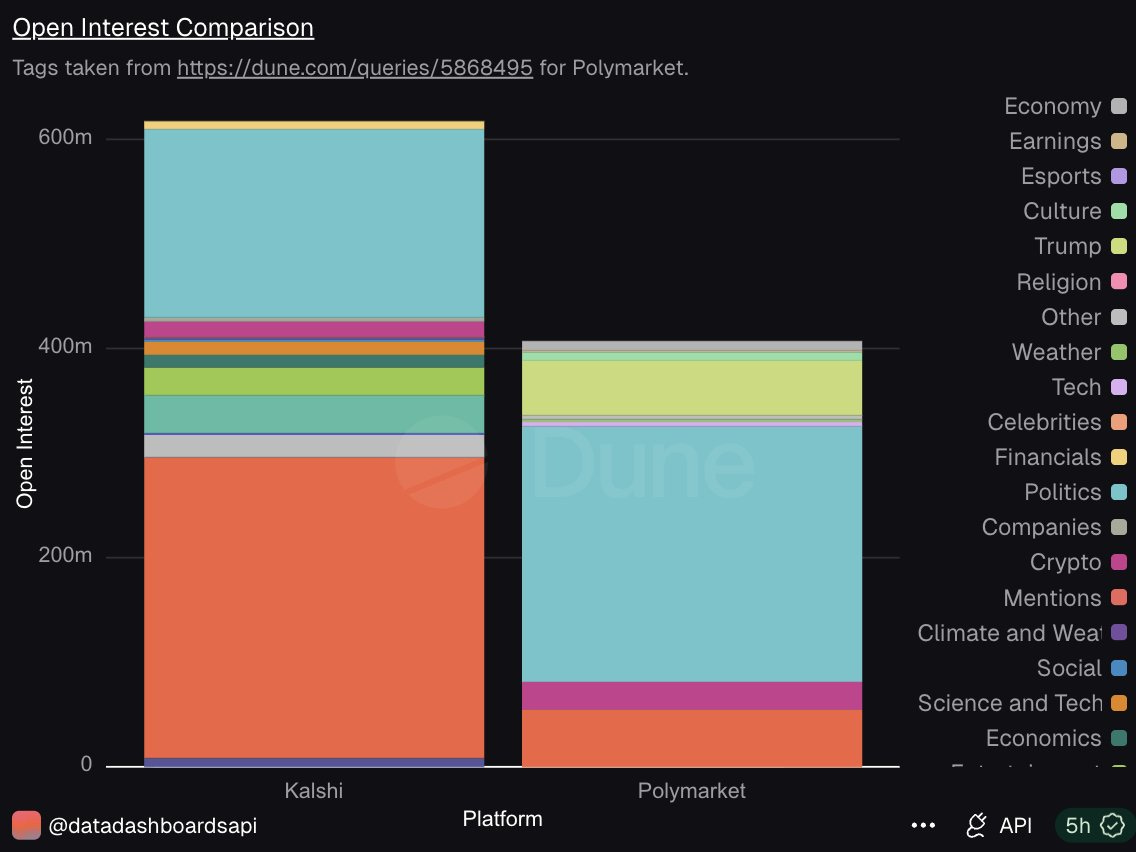The image size is (1136, 852).
Task: Toggle Religion series in legend
Action: point(1072,282)
